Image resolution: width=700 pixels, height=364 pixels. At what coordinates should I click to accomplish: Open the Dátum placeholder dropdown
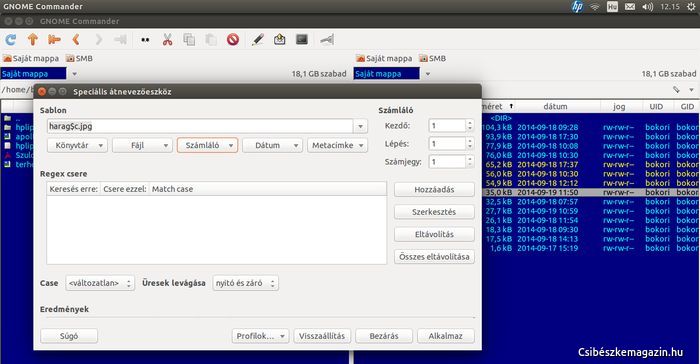click(272, 145)
